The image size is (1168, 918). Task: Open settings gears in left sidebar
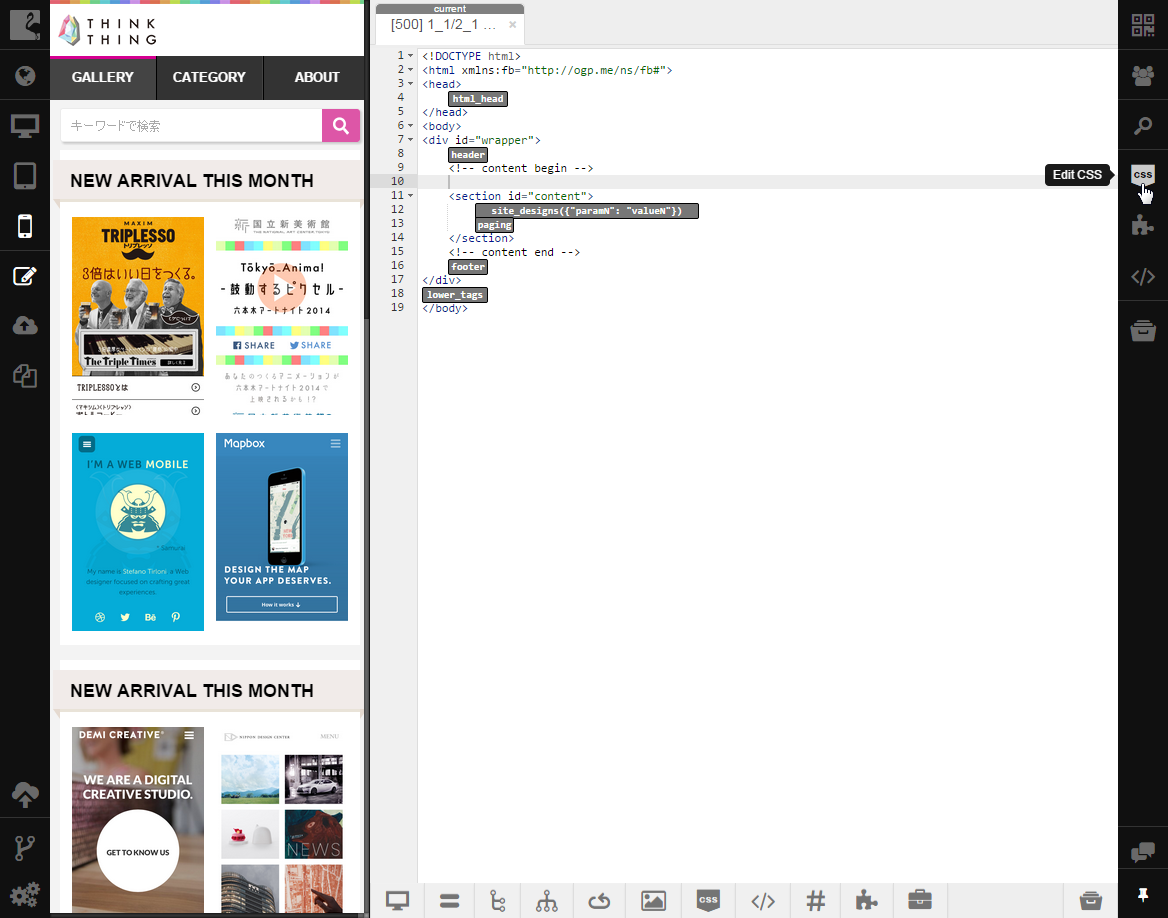pos(25,894)
